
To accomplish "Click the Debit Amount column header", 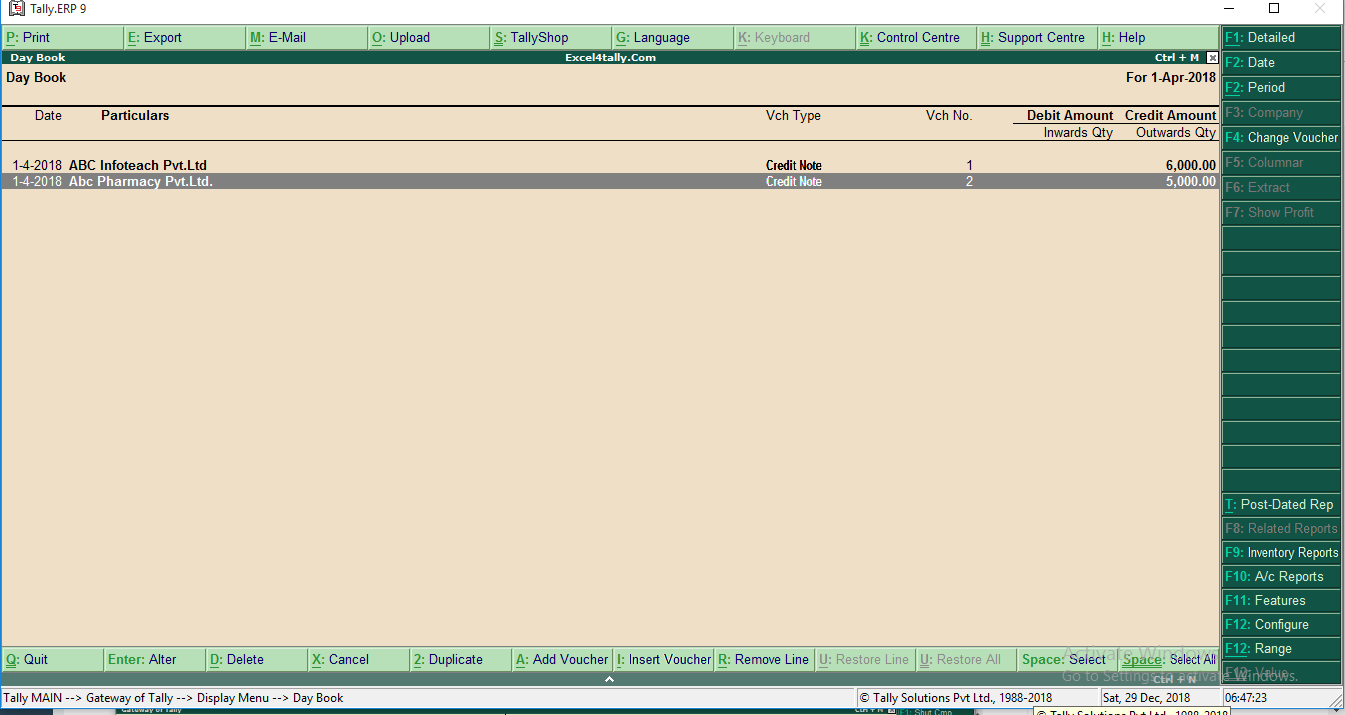I will (1070, 116).
